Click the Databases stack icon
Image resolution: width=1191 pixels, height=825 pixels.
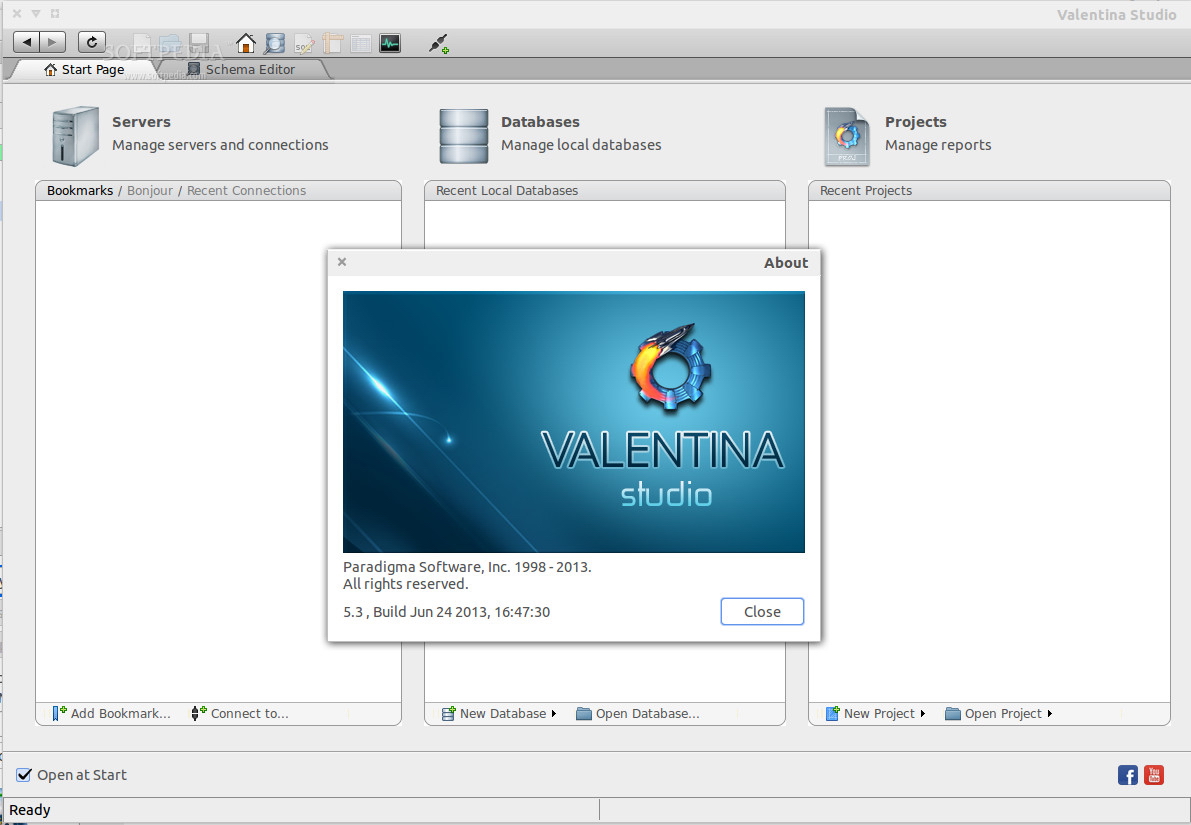click(x=464, y=136)
